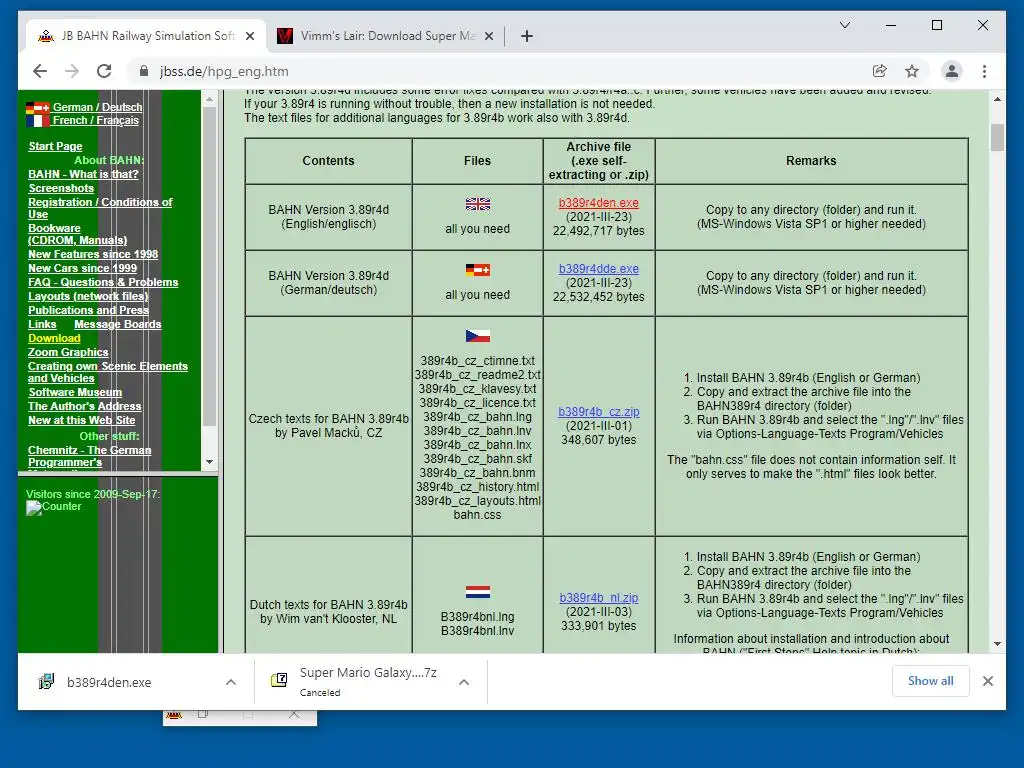Open the tab search chevron
1024x768 pixels.
coord(844,25)
